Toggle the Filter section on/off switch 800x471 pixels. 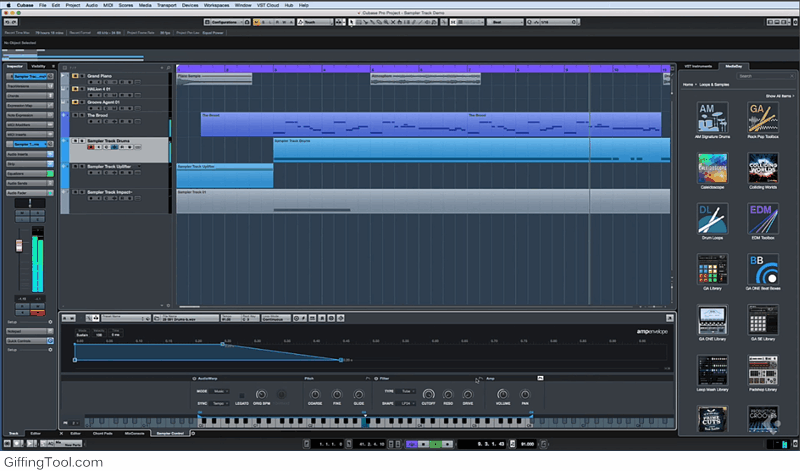pos(376,379)
